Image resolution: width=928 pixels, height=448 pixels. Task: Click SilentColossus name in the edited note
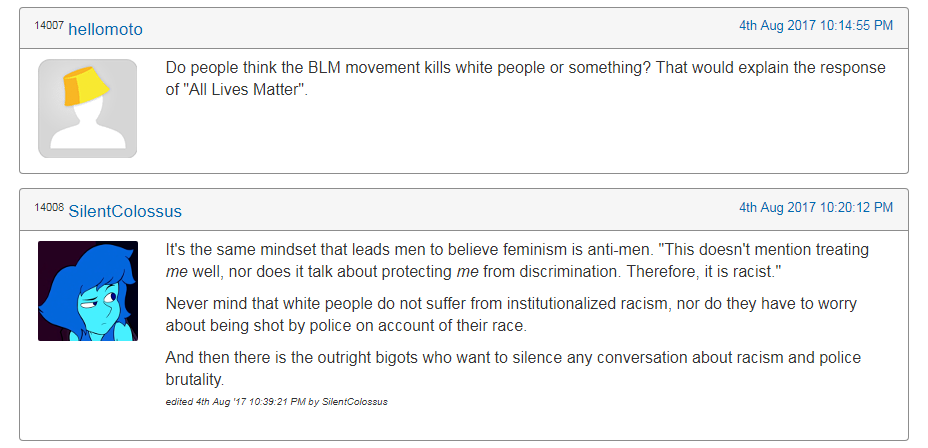355,402
